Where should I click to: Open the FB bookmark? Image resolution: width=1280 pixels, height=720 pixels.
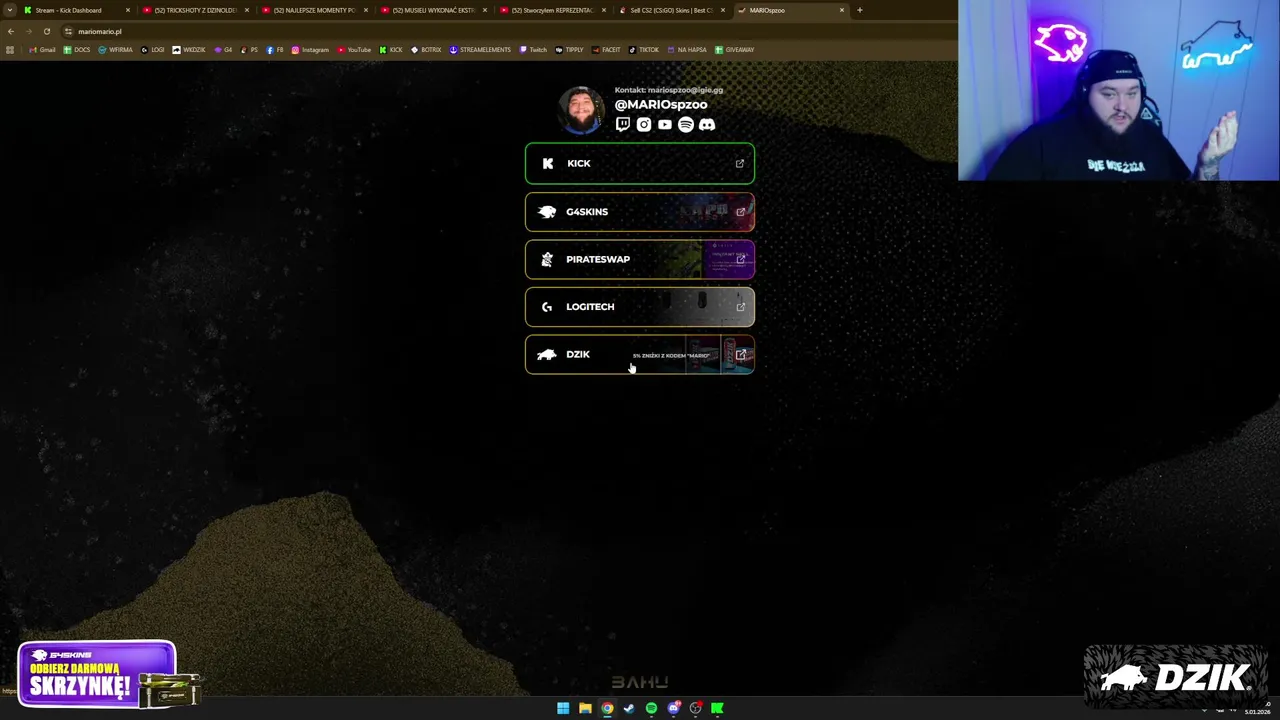point(275,49)
